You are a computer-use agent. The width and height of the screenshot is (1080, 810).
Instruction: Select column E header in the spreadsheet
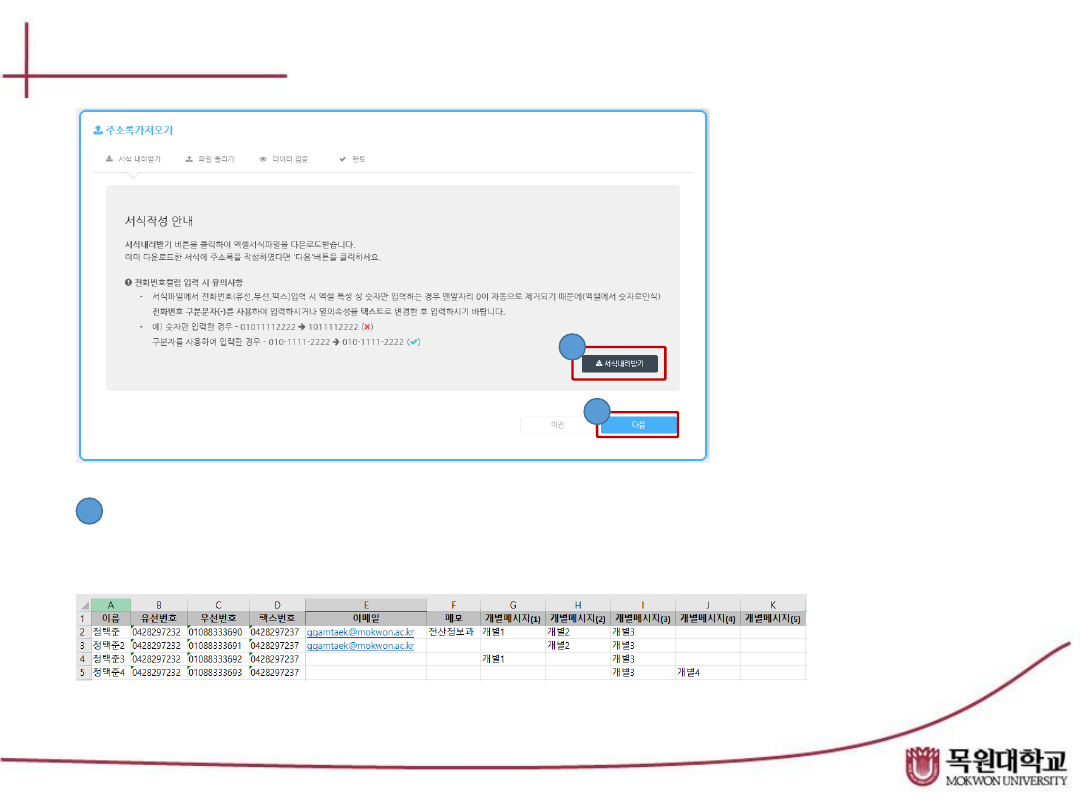[366, 604]
